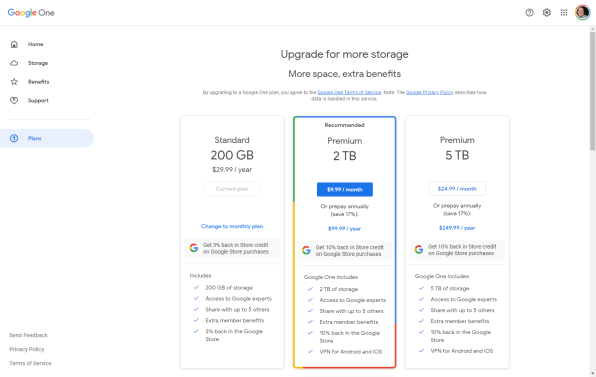The width and height of the screenshot is (596, 377).
Task: Click the "Standard" plan title
Action: (x=232, y=140)
